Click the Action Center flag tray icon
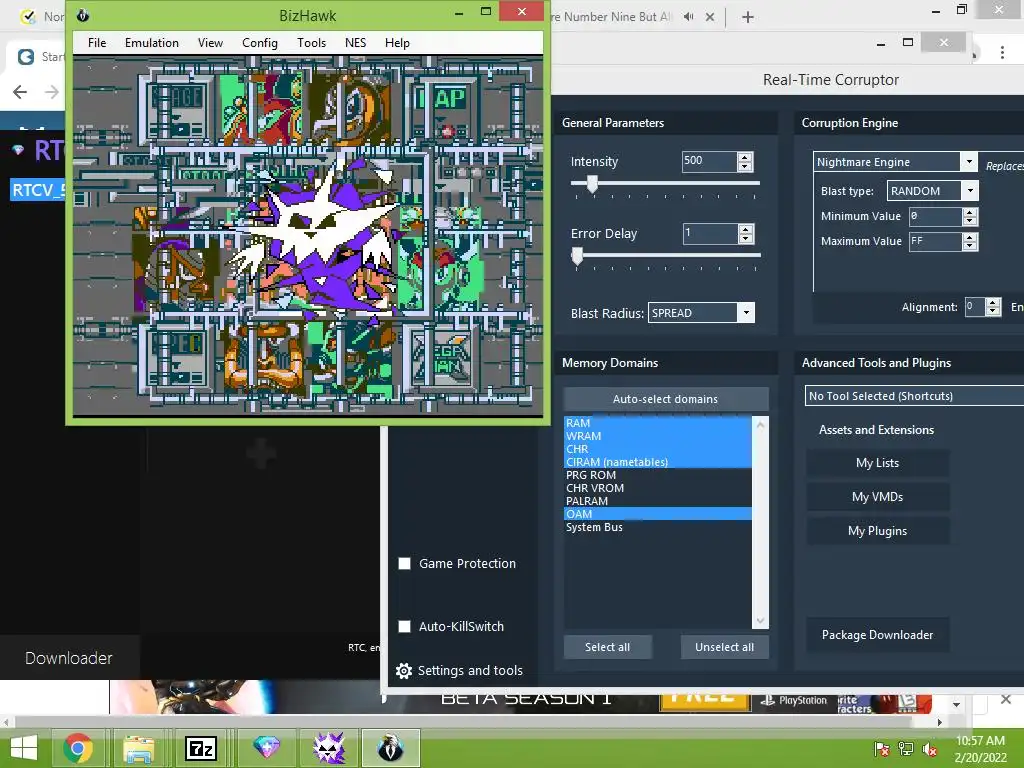Viewport: 1024px width, 768px height. [881, 749]
